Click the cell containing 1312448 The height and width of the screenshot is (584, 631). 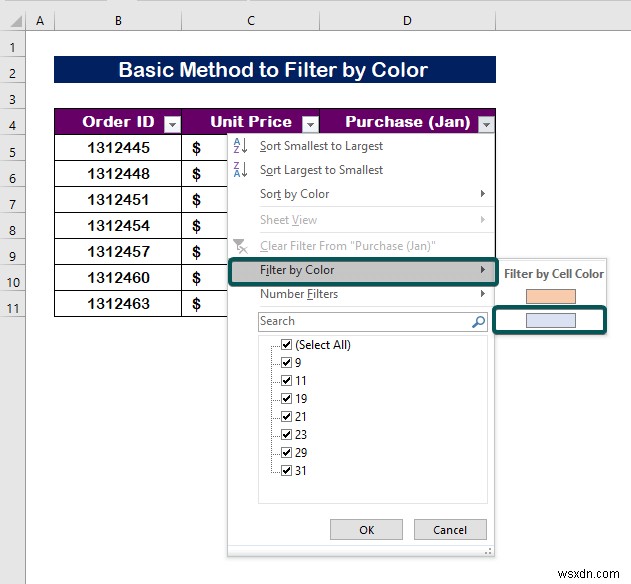(x=118, y=173)
